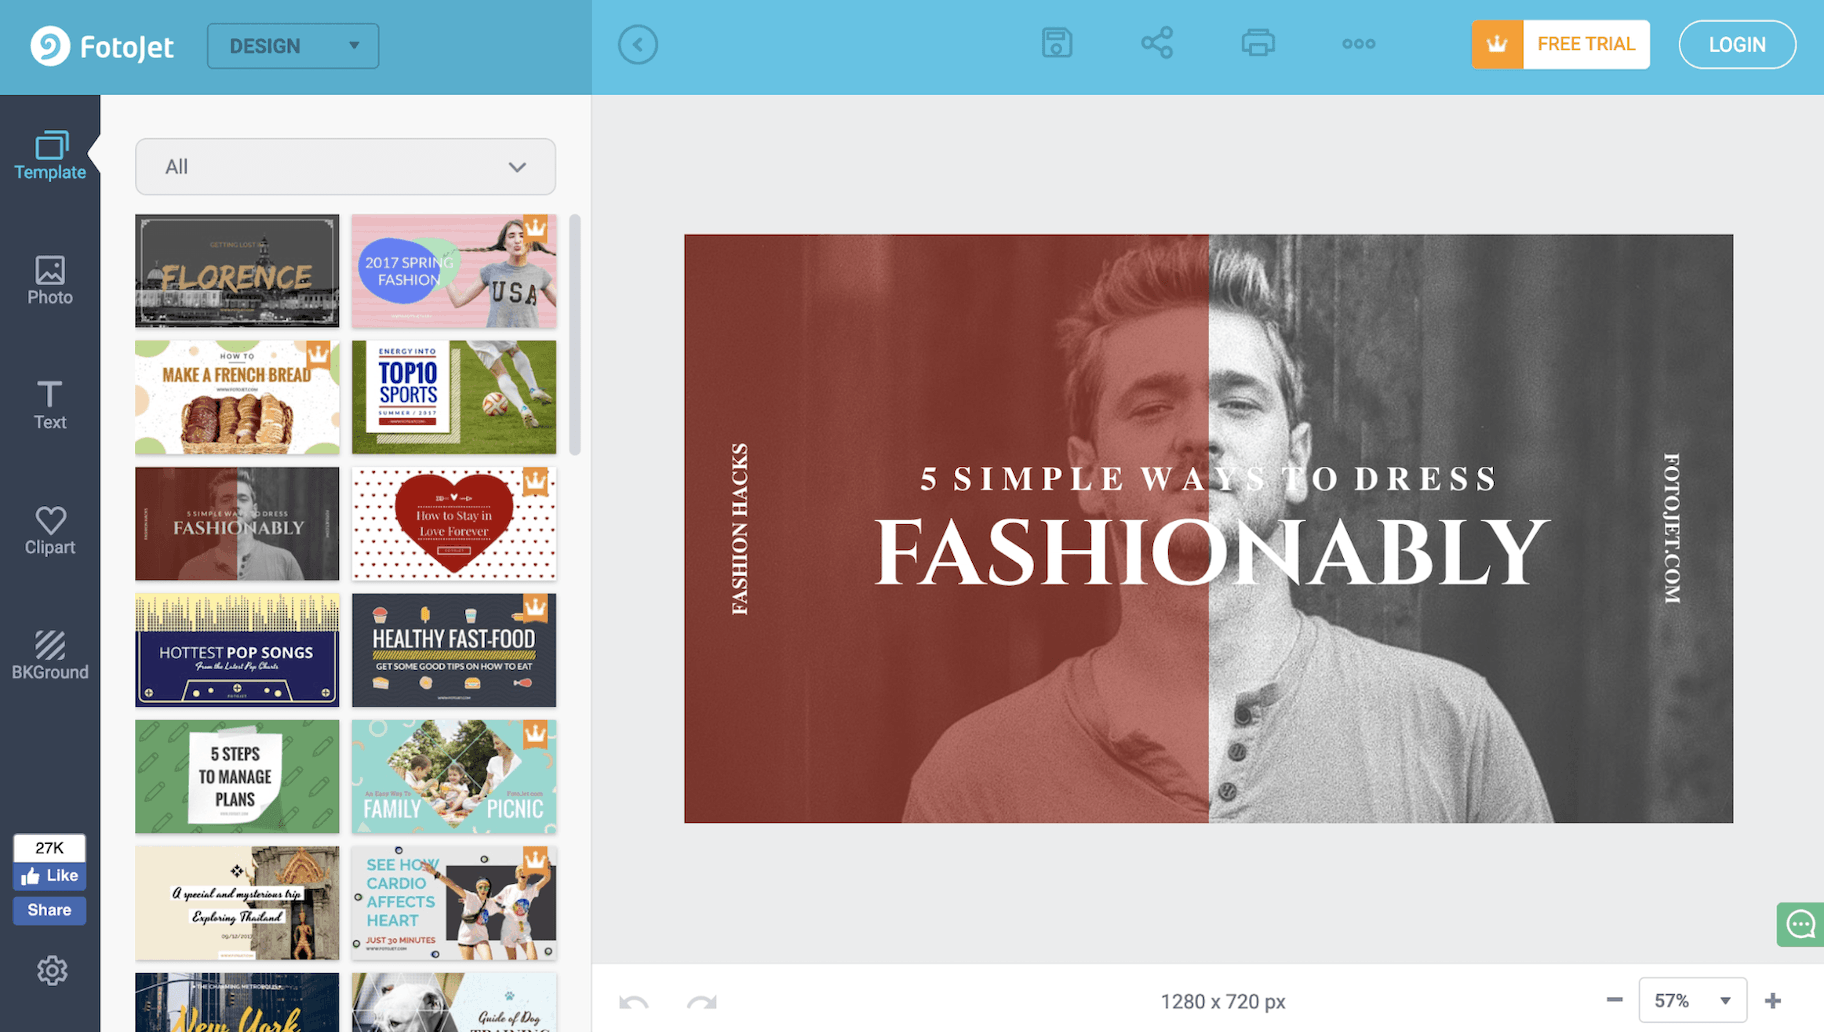This screenshot has height=1032, width=1824.
Task: Click the print icon
Action: tap(1257, 44)
